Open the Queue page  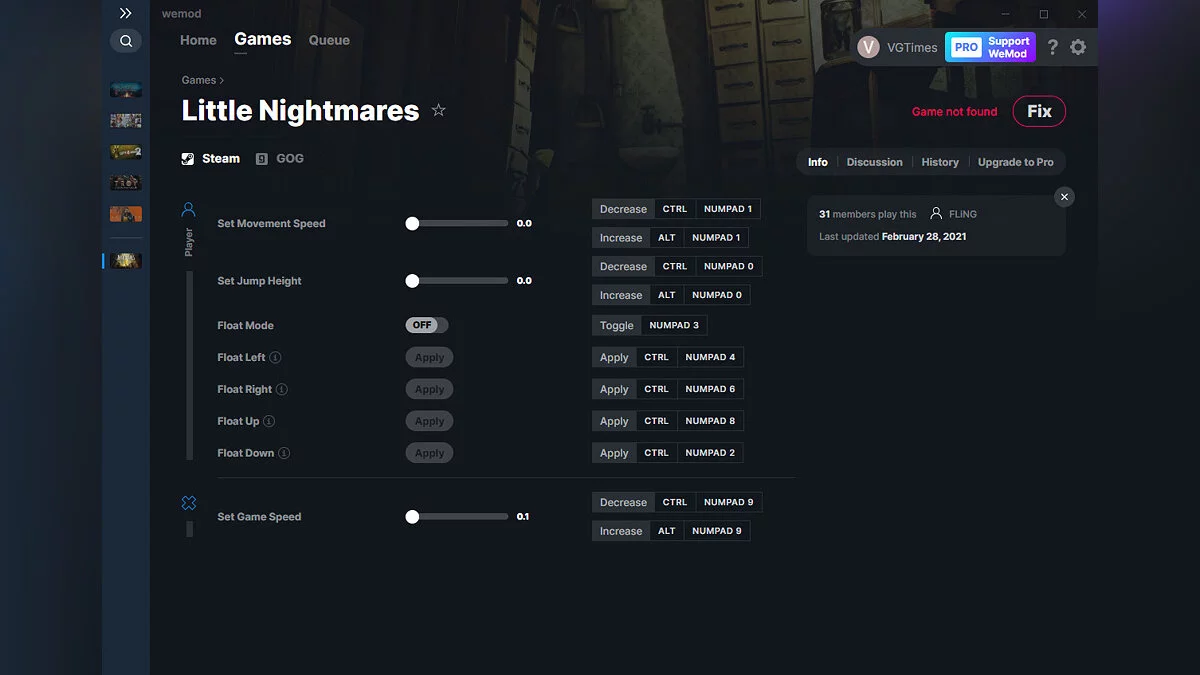[329, 40]
